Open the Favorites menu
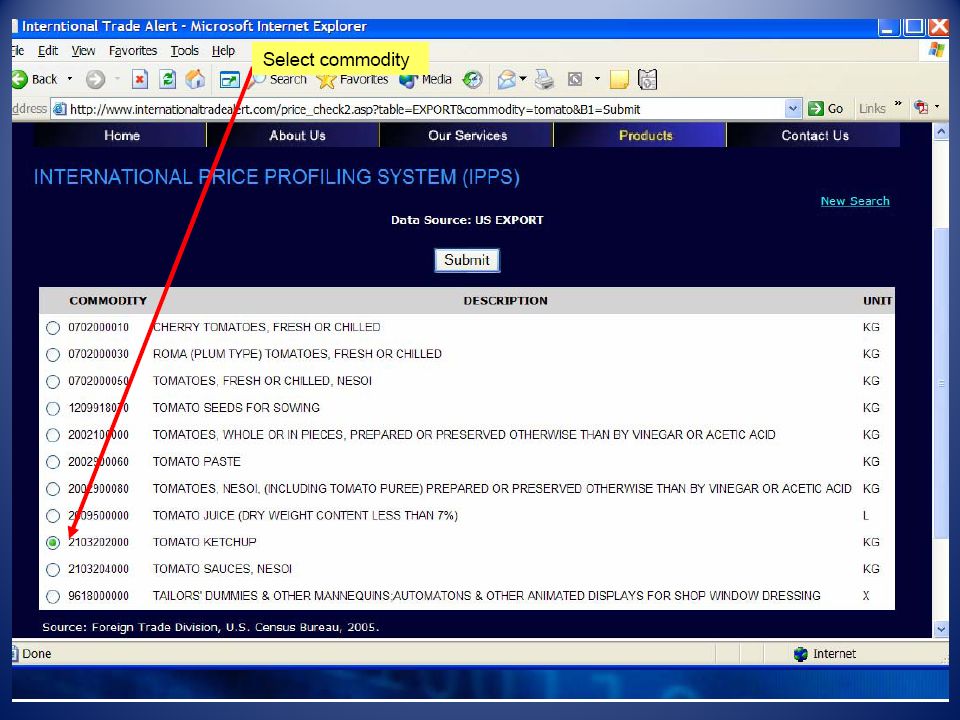 pos(133,51)
